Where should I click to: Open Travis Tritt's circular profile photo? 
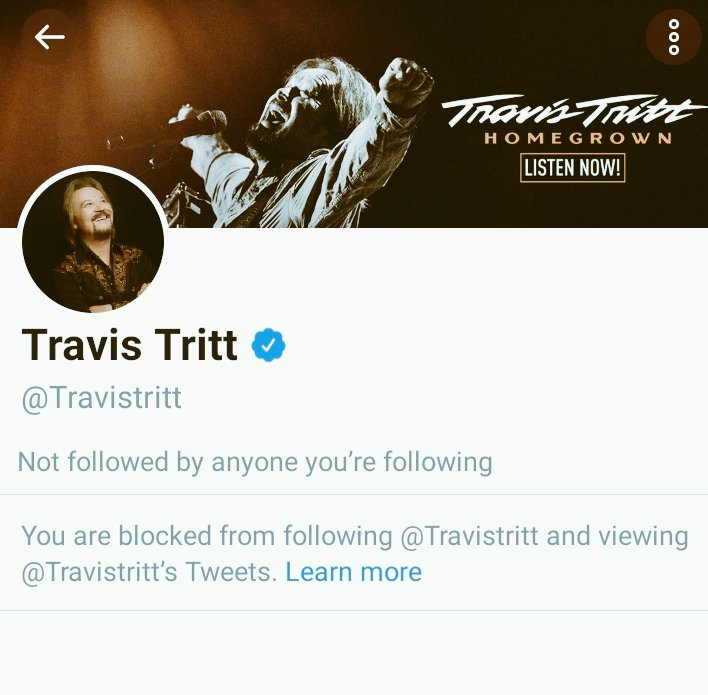point(93,242)
